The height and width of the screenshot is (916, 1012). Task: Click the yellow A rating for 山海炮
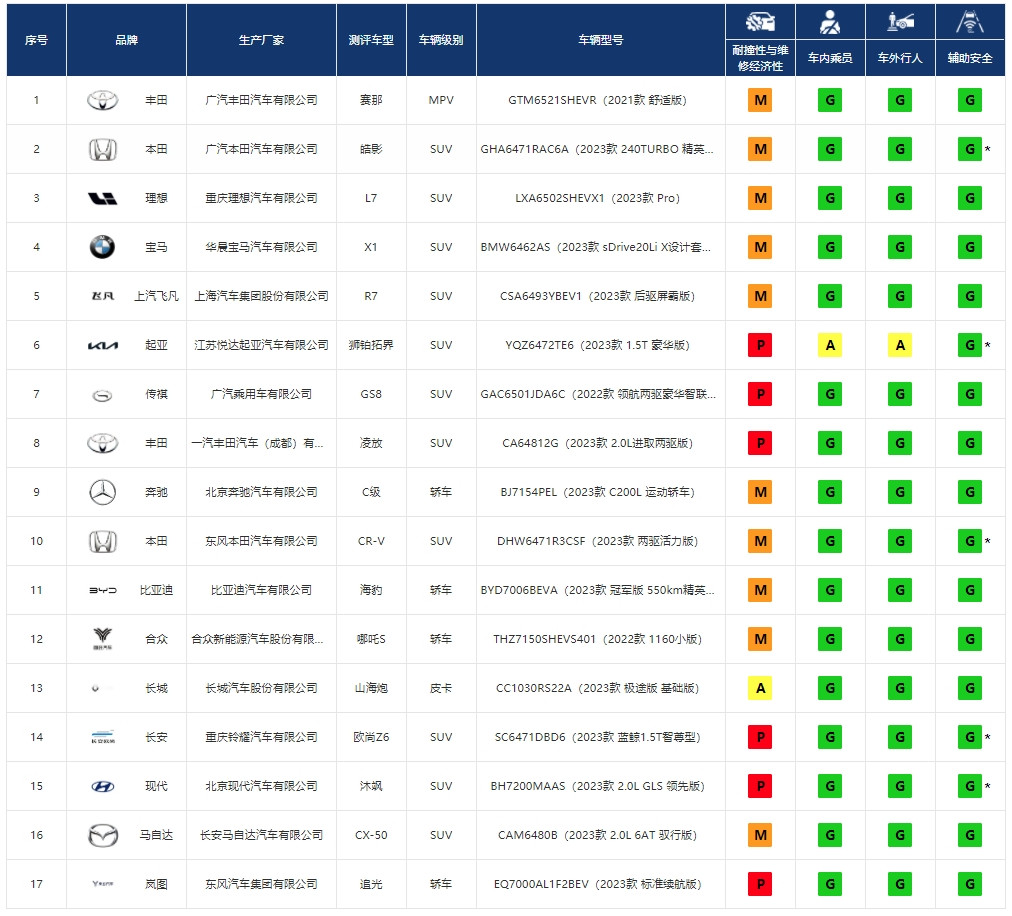(x=760, y=688)
